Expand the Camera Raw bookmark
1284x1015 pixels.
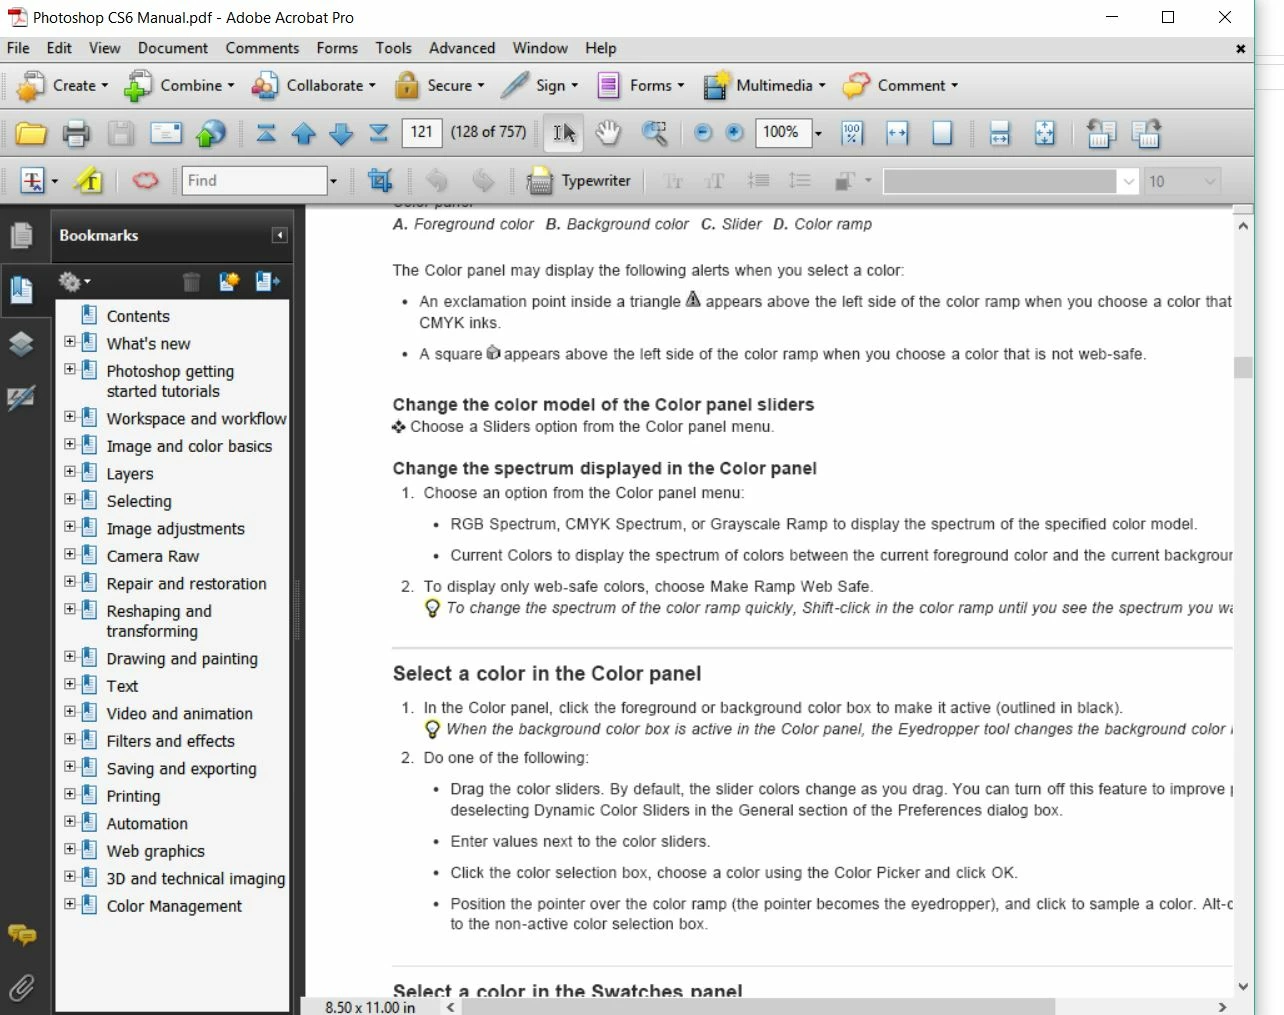70,554
